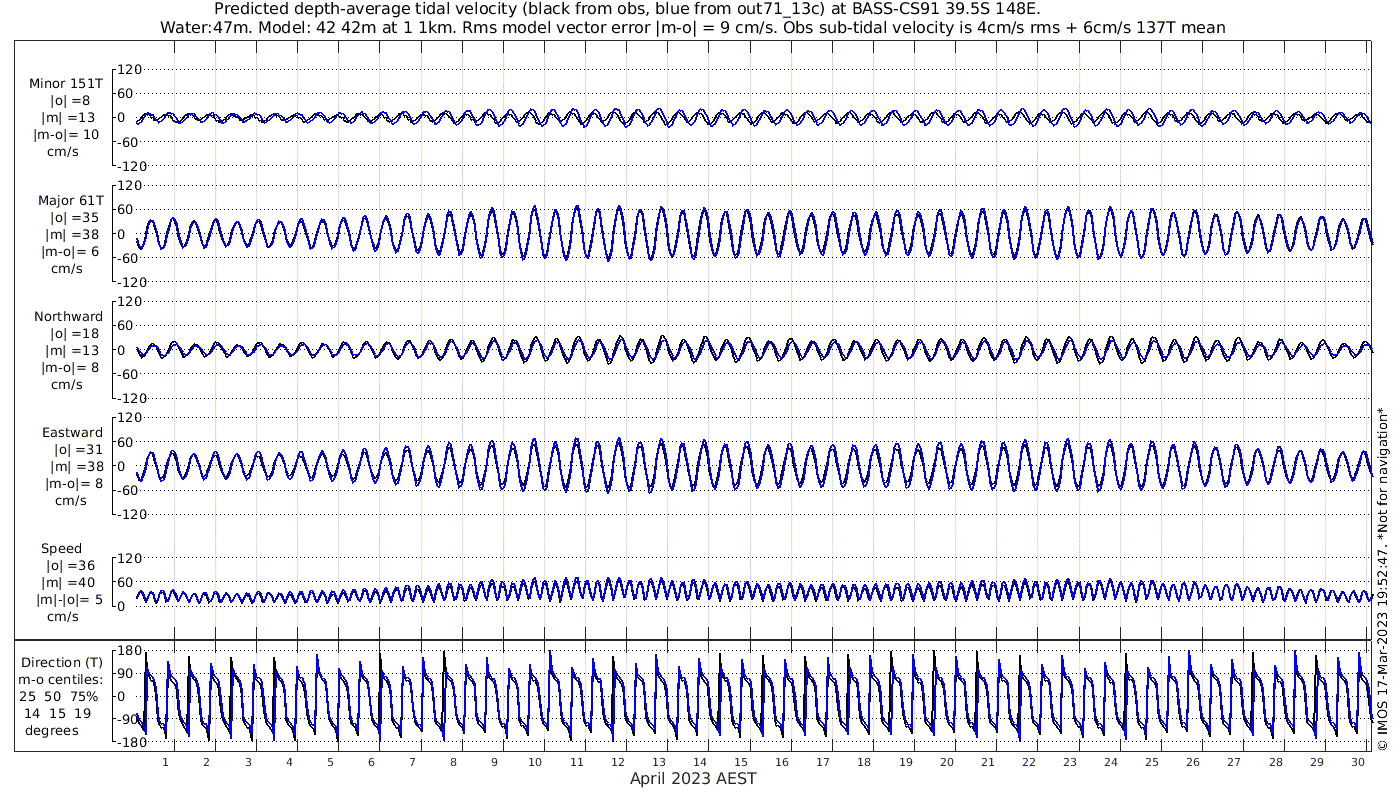Click the x-axis tick label '15'

pyautogui.click(x=740, y=762)
